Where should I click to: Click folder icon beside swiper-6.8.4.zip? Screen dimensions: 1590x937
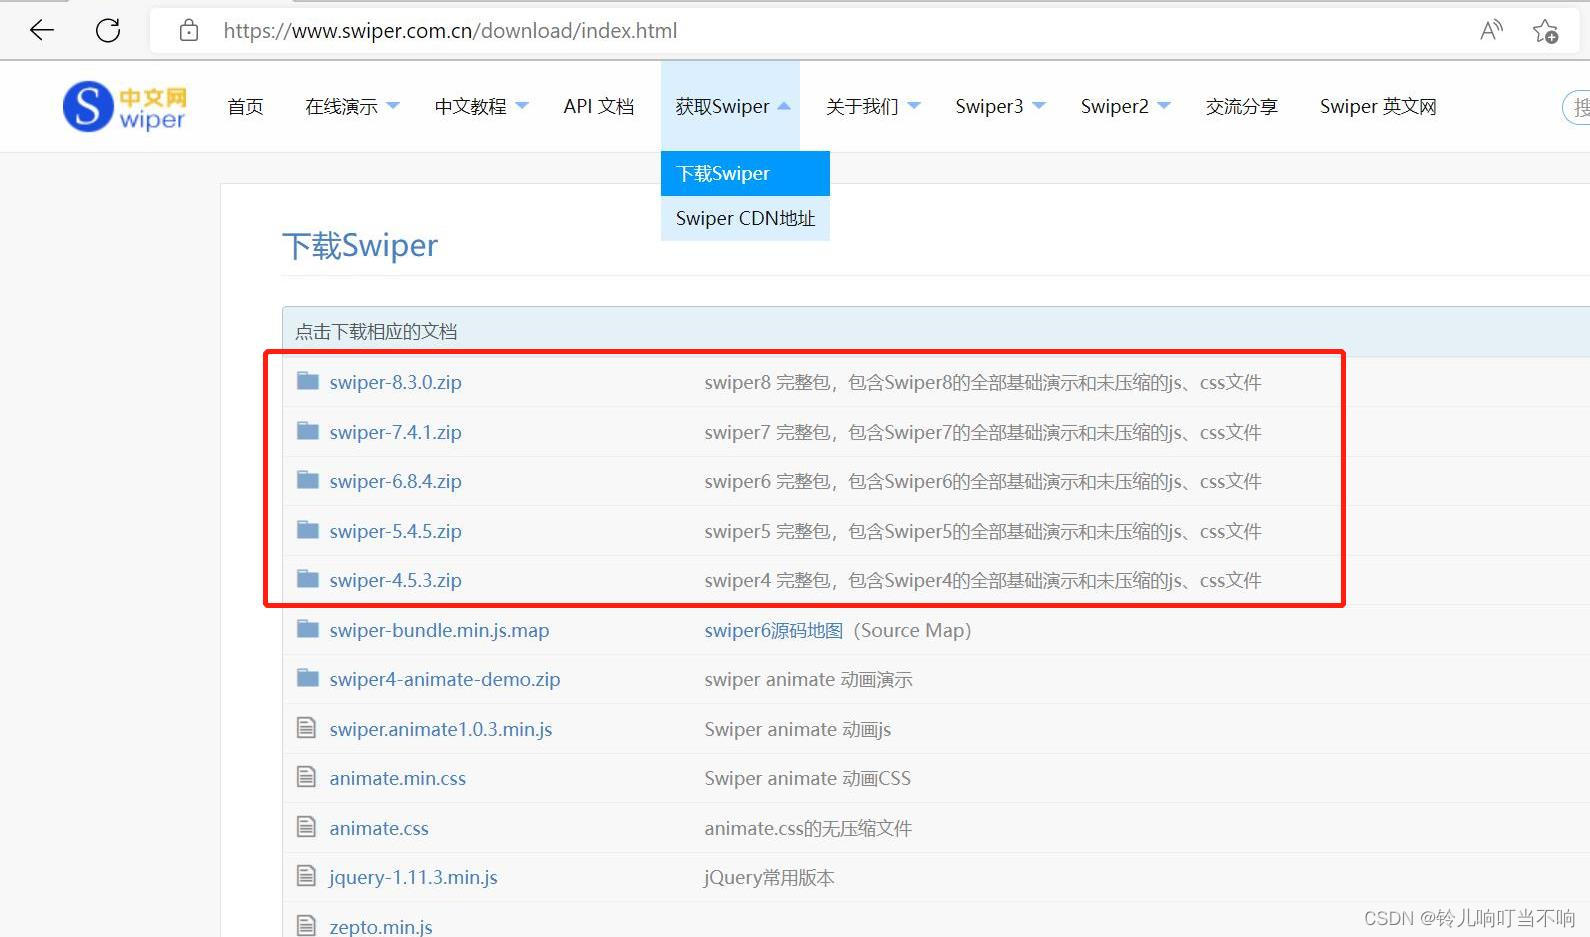point(308,480)
